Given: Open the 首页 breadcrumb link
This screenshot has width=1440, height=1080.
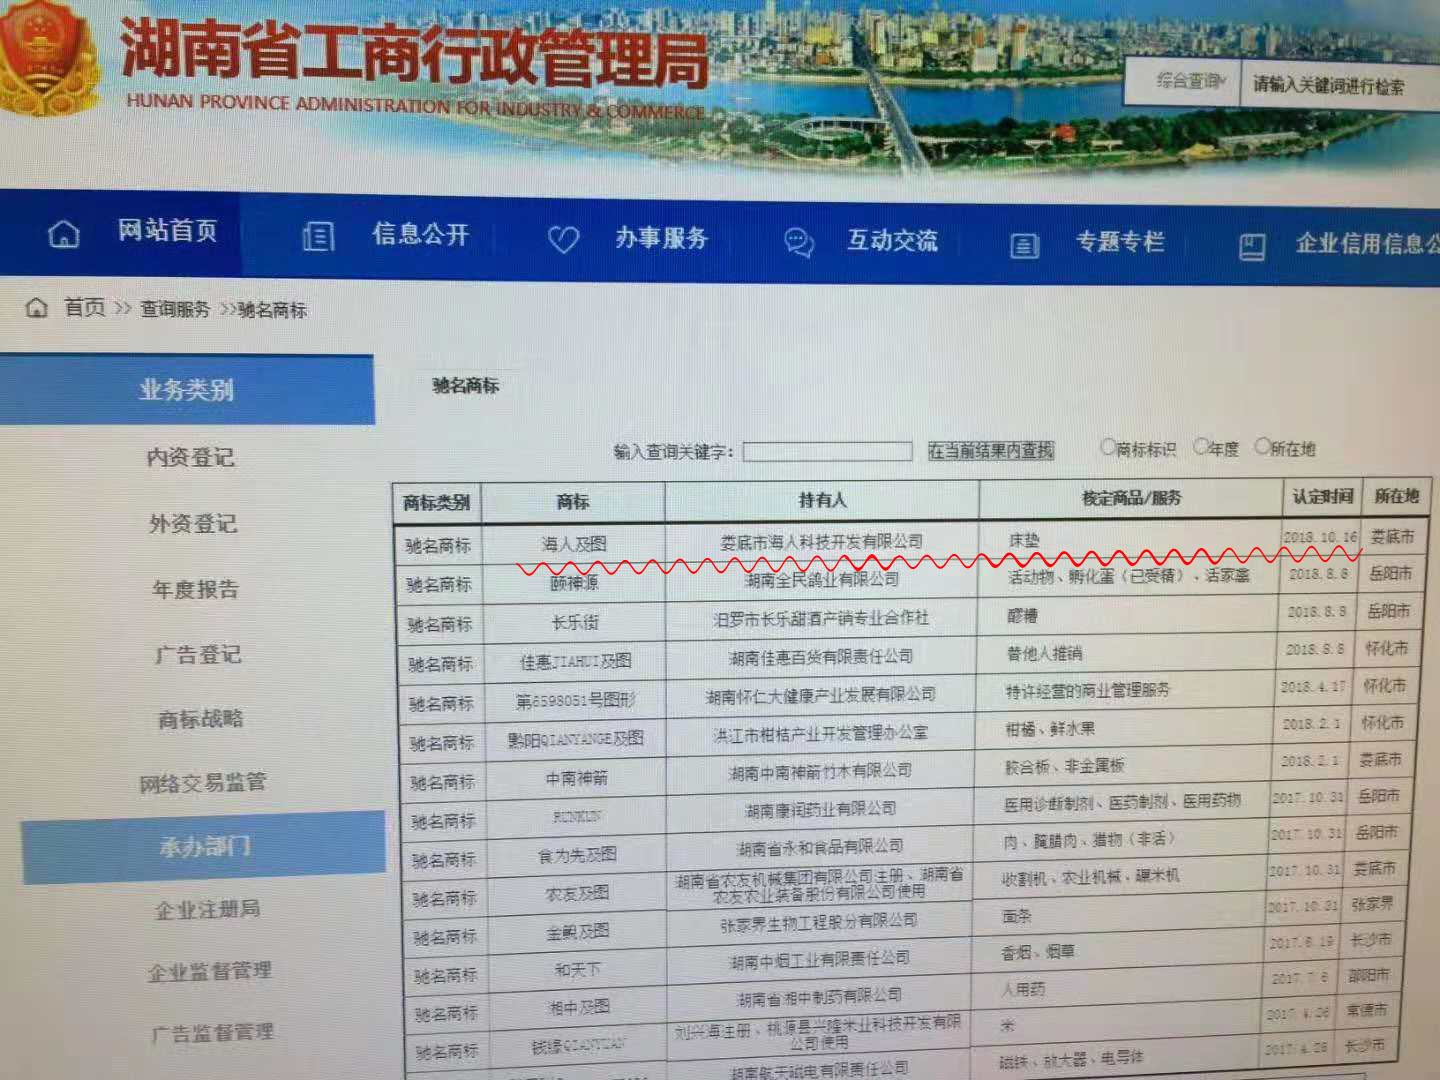Looking at the screenshot, I should pyautogui.click(x=84, y=308).
